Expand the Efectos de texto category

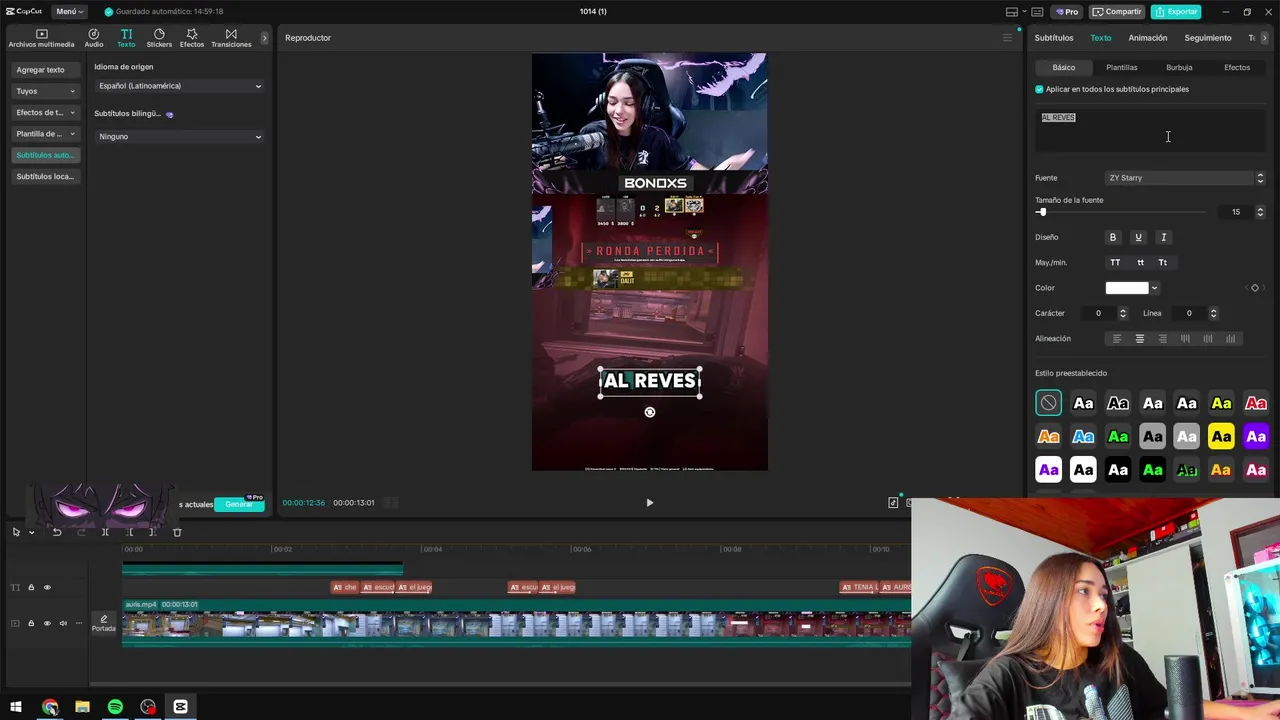point(45,113)
